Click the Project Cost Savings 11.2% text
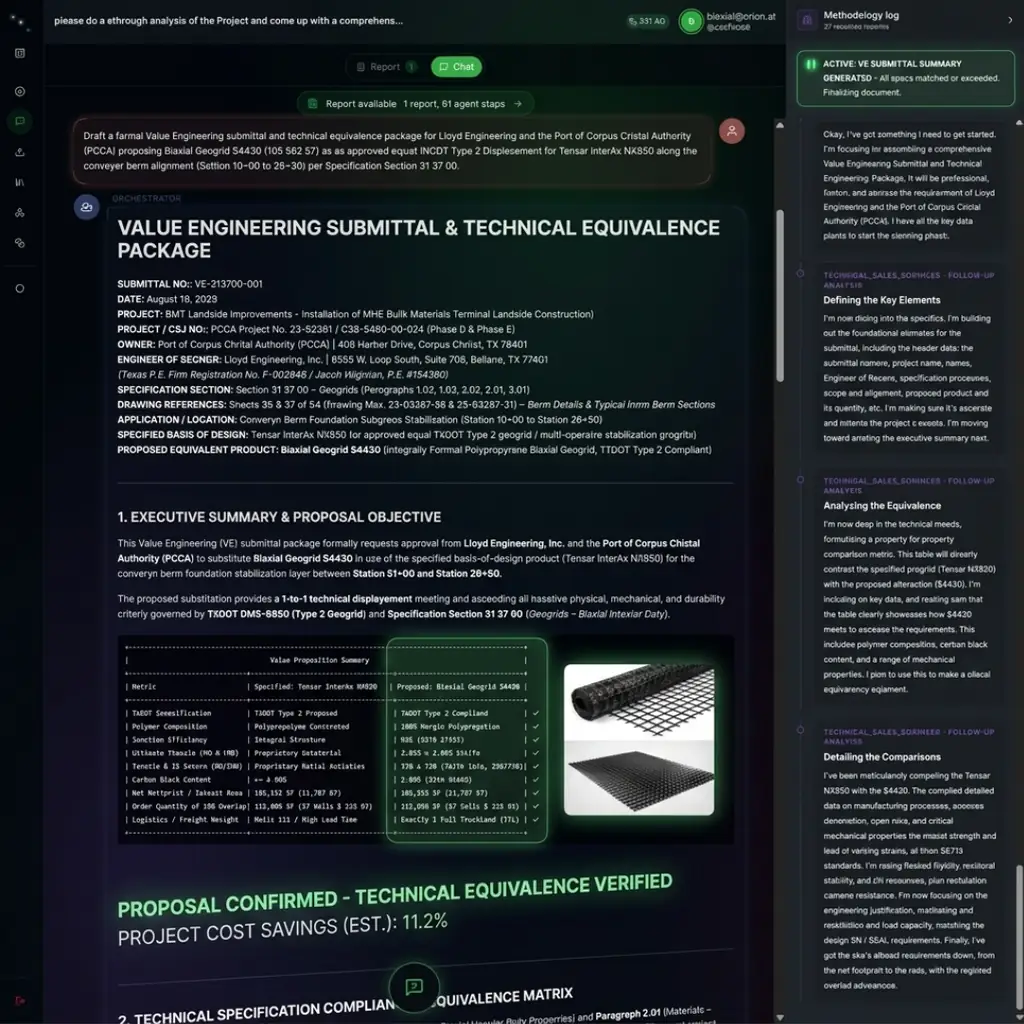The width and height of the screenshot is (1024, 1024). [x=283, y=929]
